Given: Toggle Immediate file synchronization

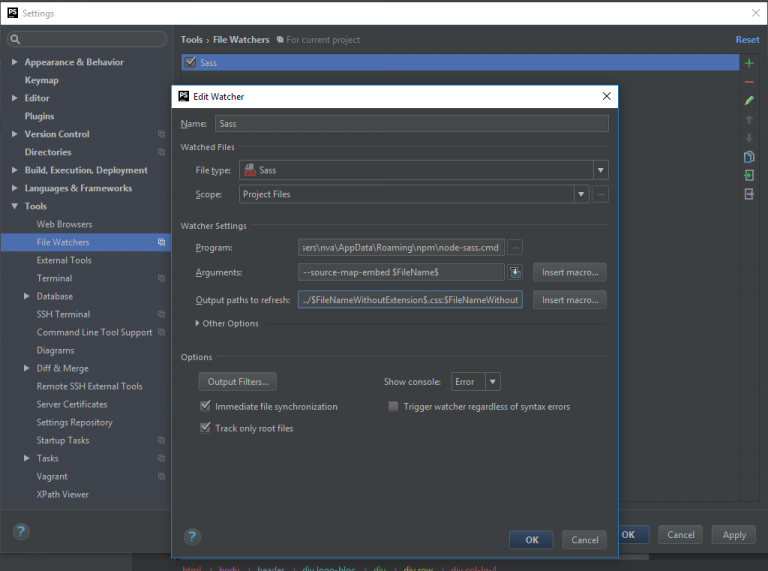Looking at the screenshot, I should coord(205,406).
